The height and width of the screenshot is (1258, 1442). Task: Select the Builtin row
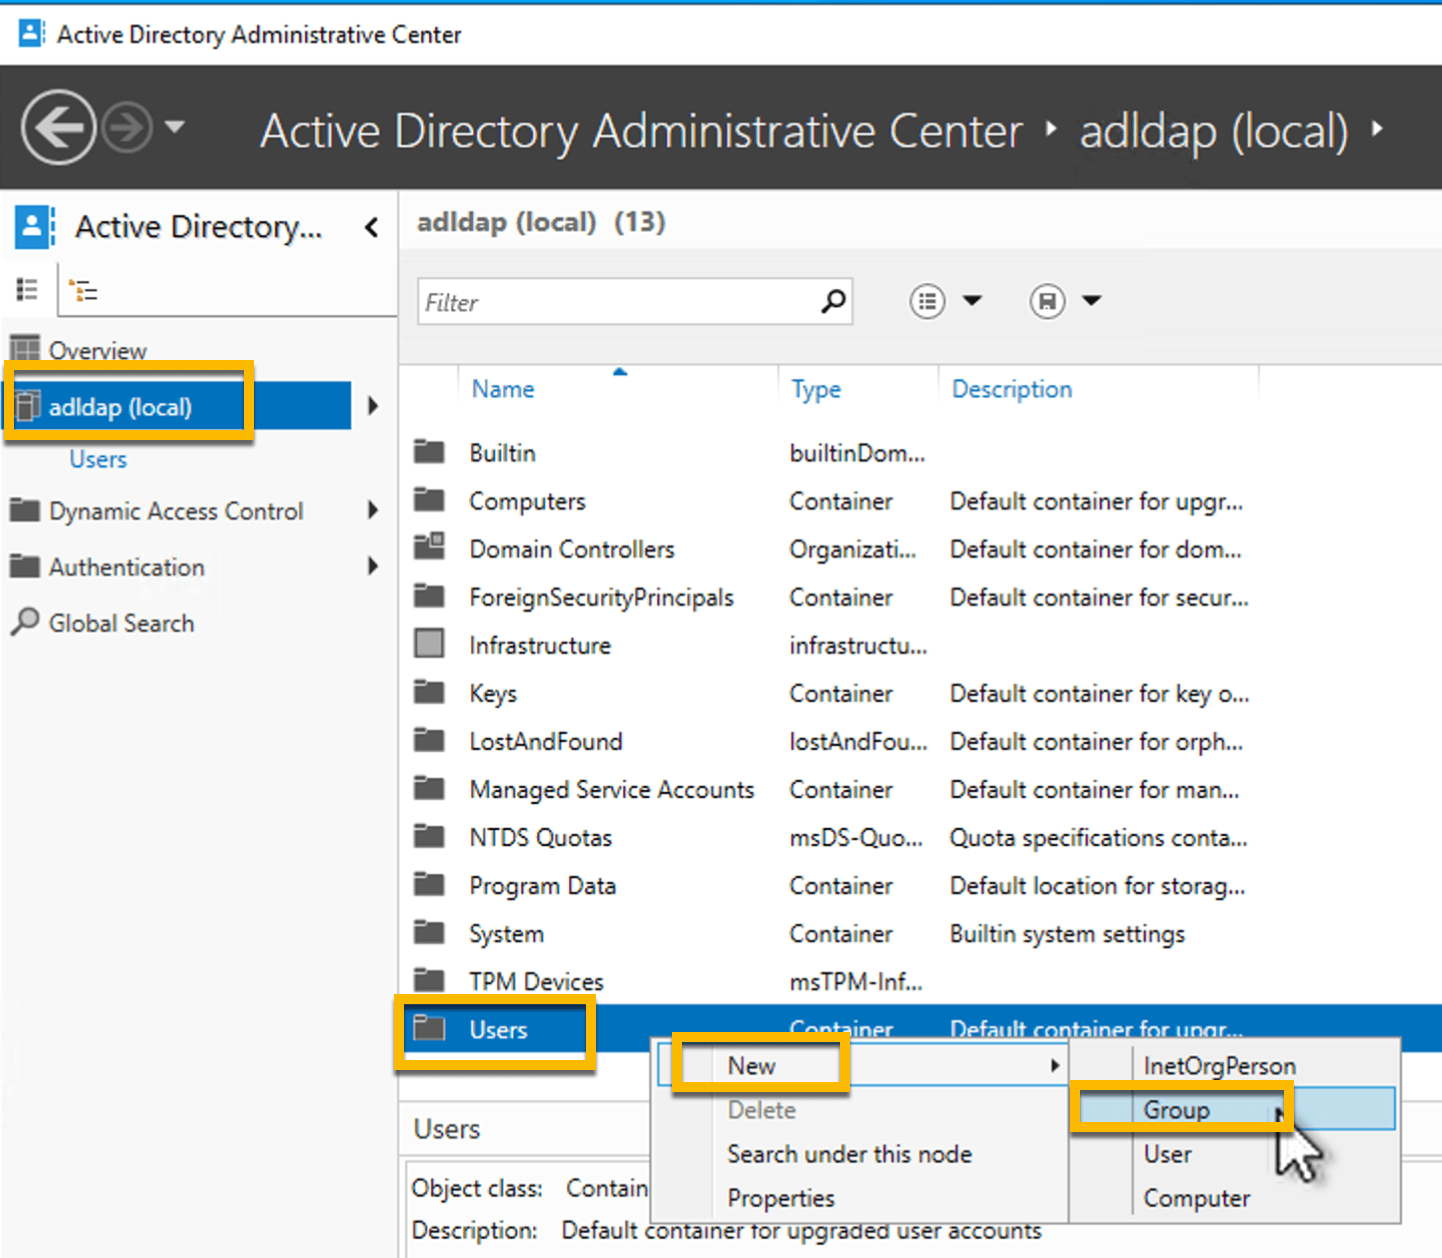tap(920, 453)
